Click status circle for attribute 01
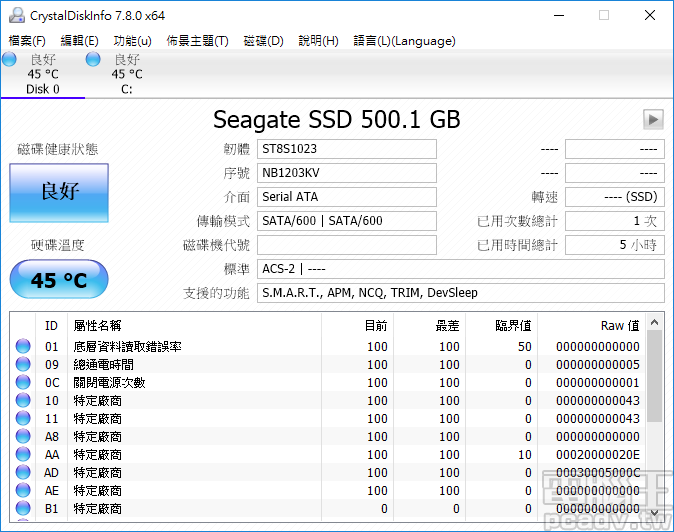This screenshot has height=532, width=674. click(23, 346)
